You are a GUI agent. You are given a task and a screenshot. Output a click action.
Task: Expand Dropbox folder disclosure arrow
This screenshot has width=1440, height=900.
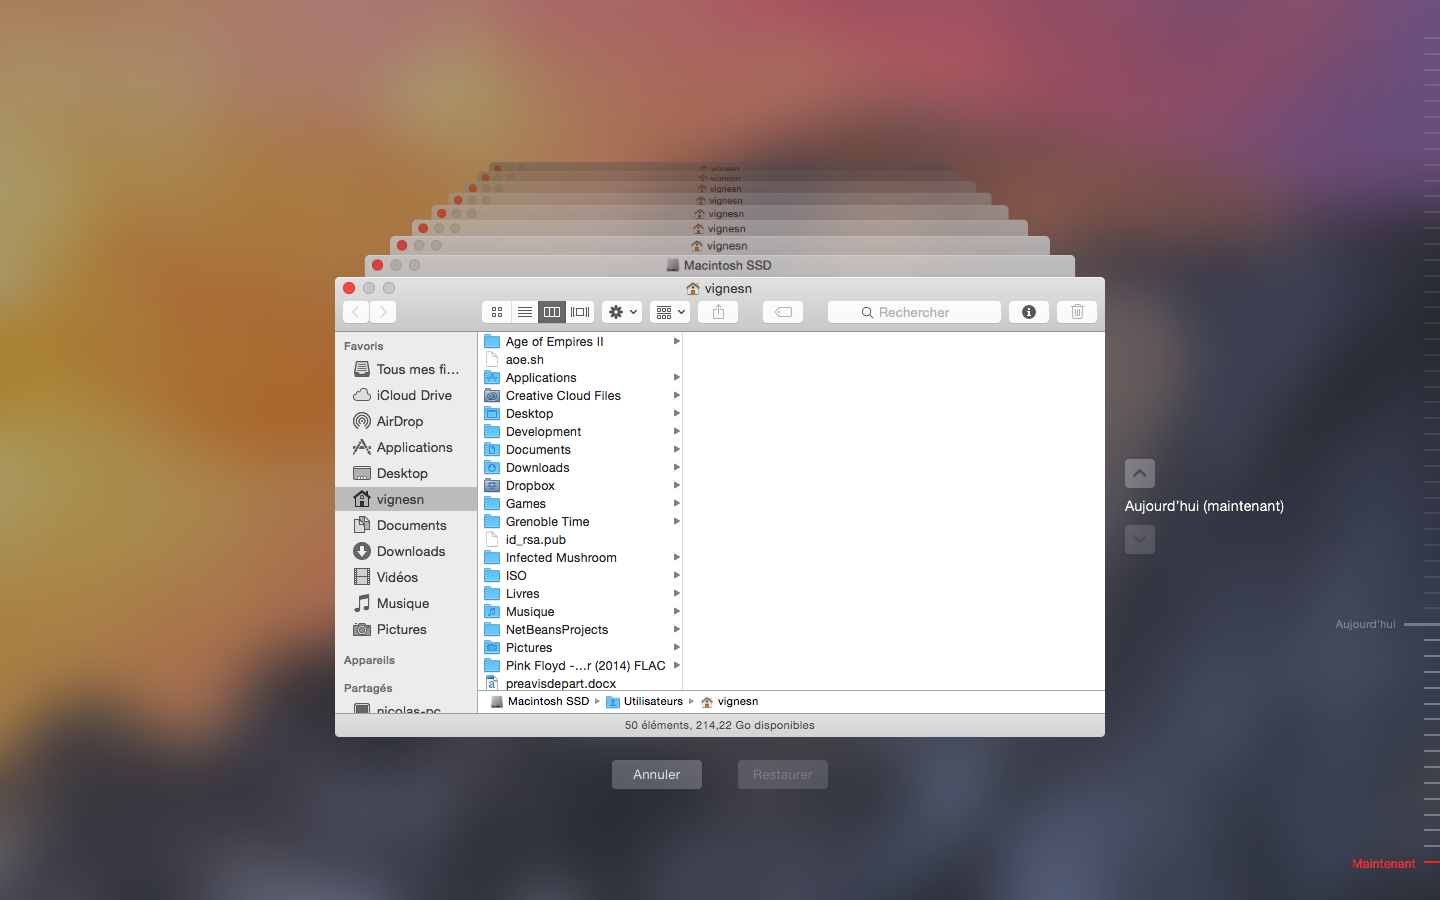click(677, 485)
